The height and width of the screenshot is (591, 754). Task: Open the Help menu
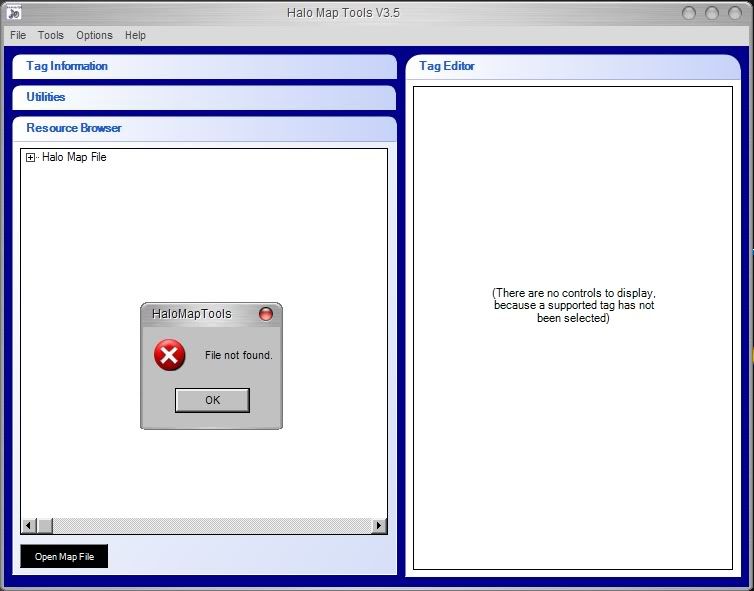click(135, 35)
